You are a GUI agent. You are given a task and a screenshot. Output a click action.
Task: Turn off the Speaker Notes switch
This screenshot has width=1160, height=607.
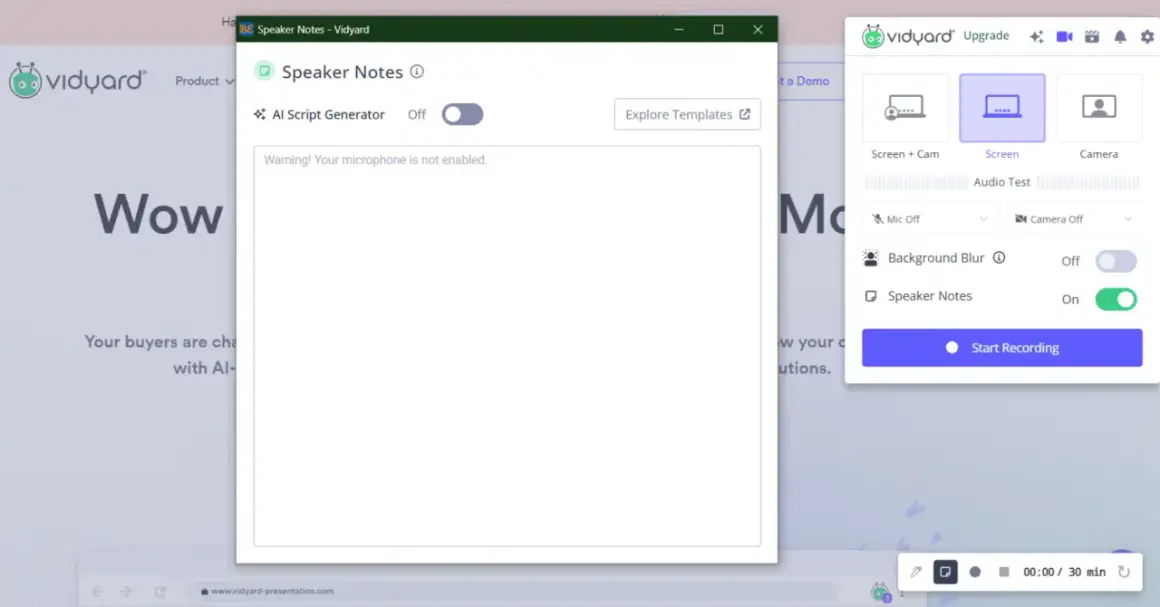tap(1116, 299)
